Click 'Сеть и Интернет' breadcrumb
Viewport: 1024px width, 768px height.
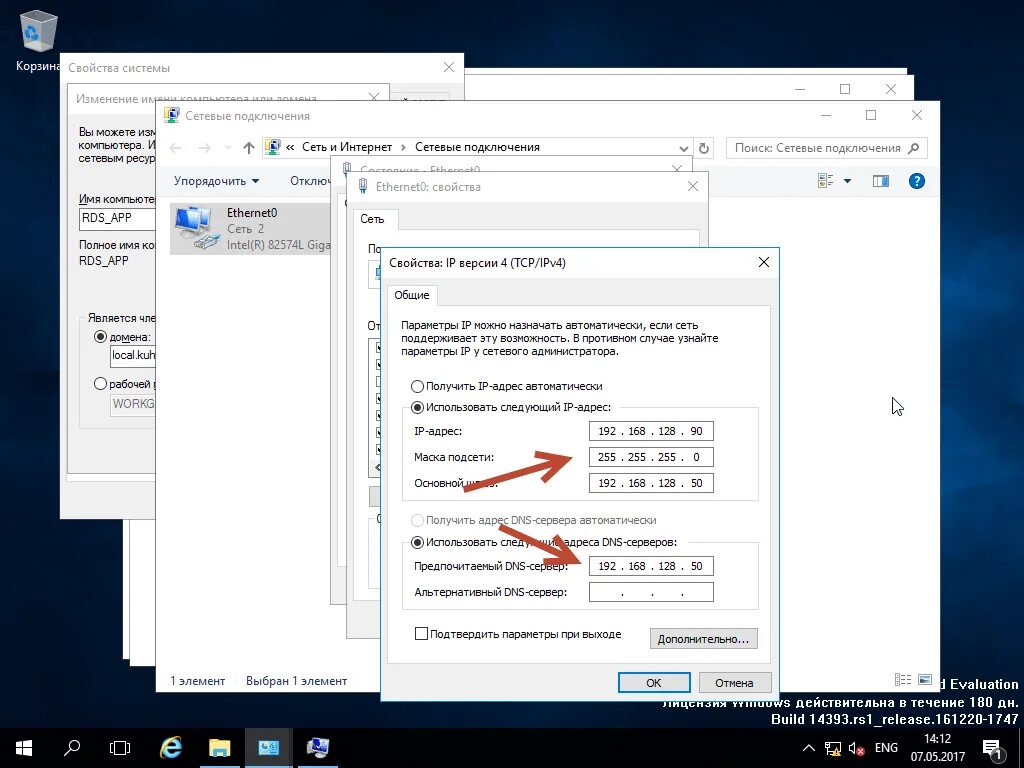(347, 147)
